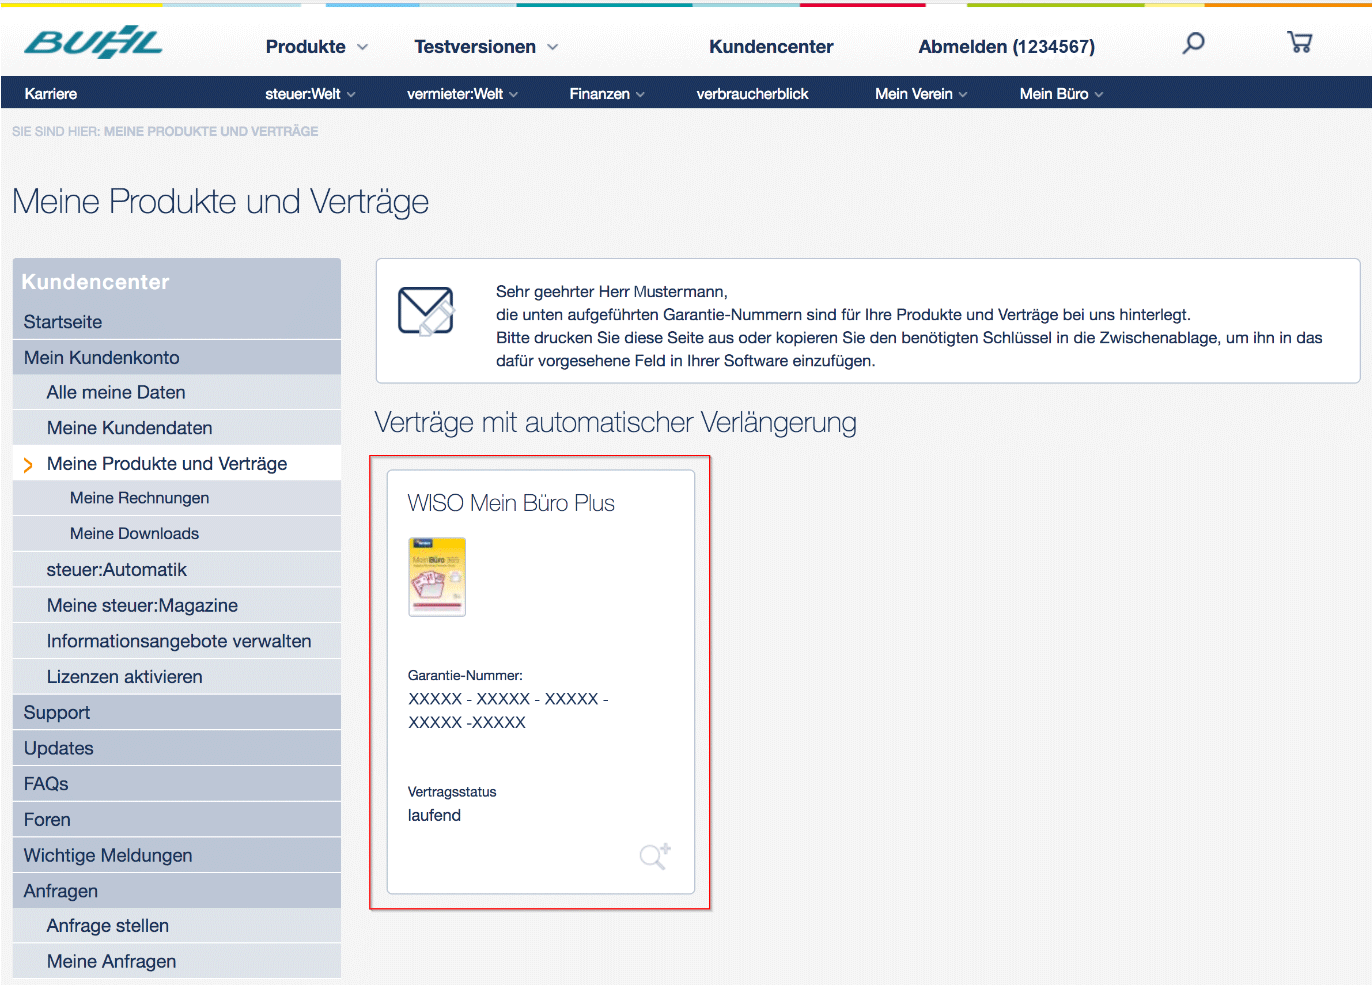Open the Finanzen submenu
The image size is (1372, 985).
click(x=607, y=94)
